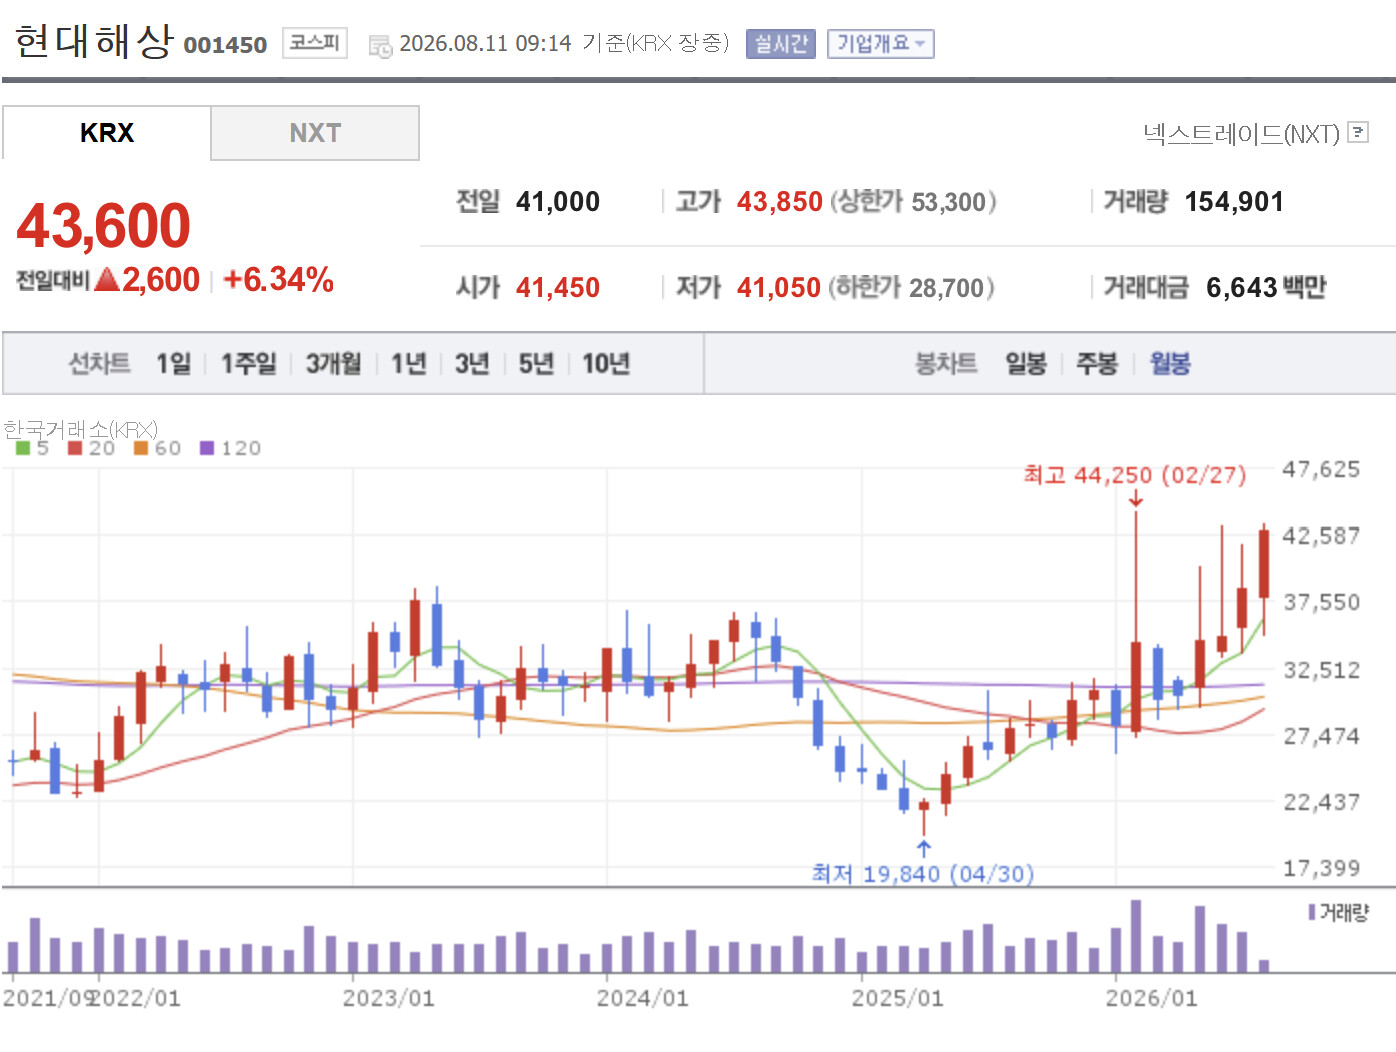Image resolution: width=1396 pixels, height=1052 pixels.
Task: Click the 2025/01 date axis label
Action: pos(897,998)
